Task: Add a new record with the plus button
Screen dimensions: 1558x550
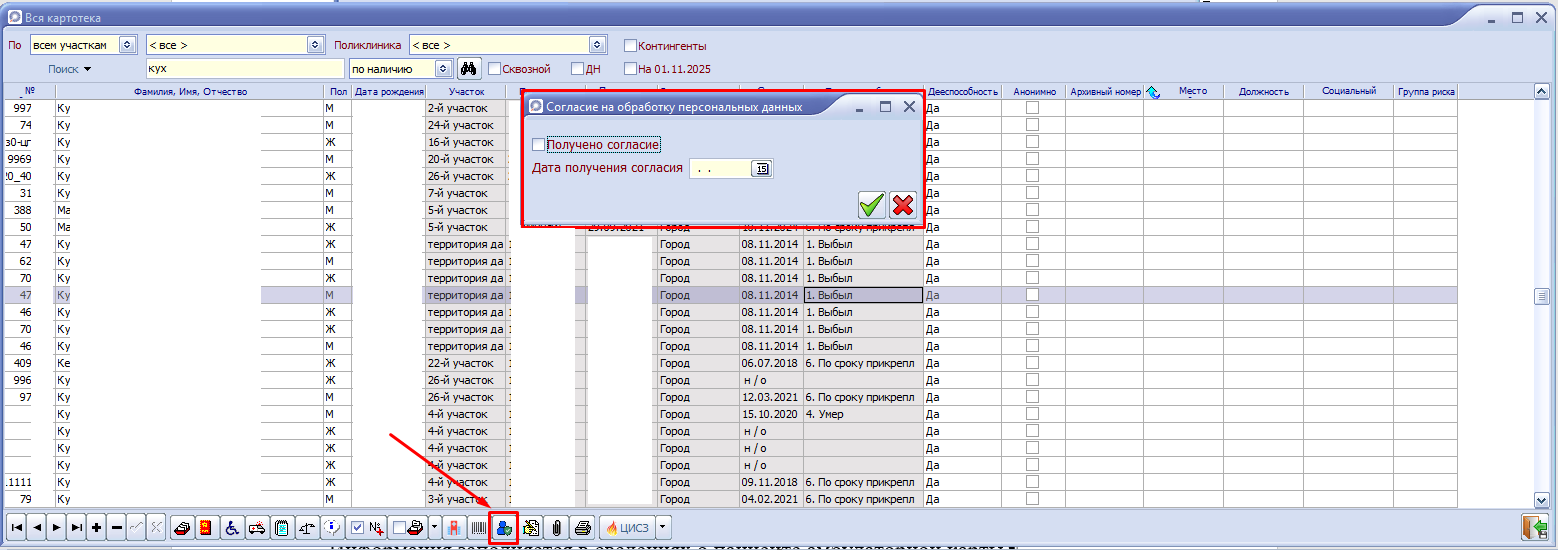Action: pyautogui.click(x=97, y=527)
